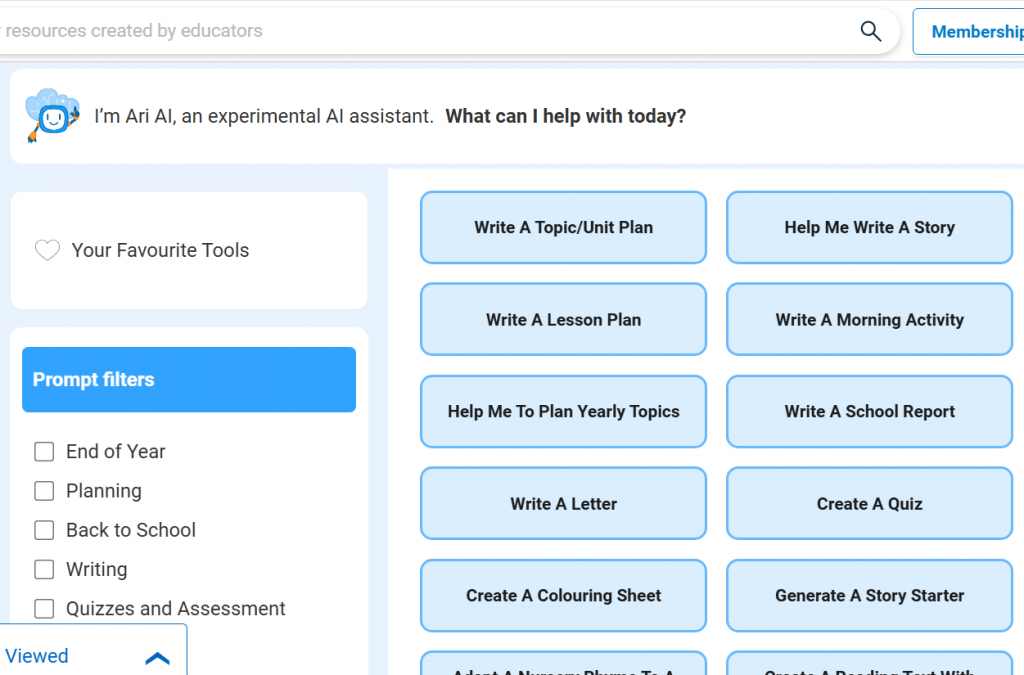Screen dimensions: 1024x675
Task: Check the Back to School filter
Action: [44, 530]
